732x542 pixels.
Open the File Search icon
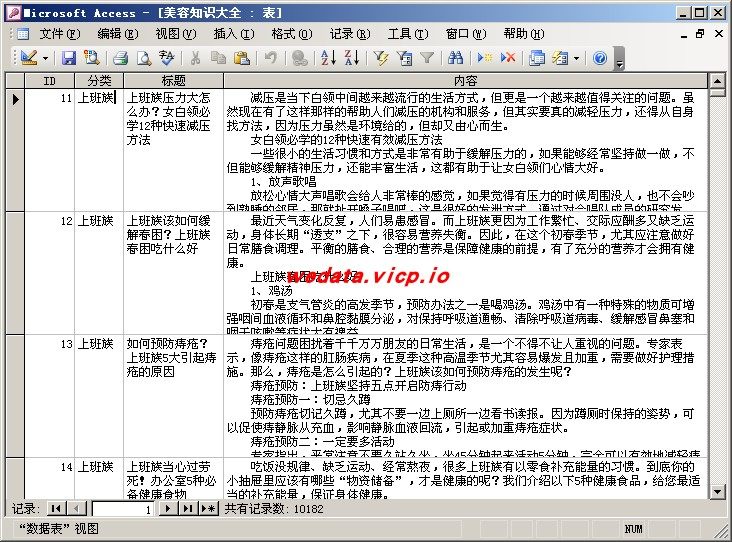pyautogui.click(x=91, y=58)
